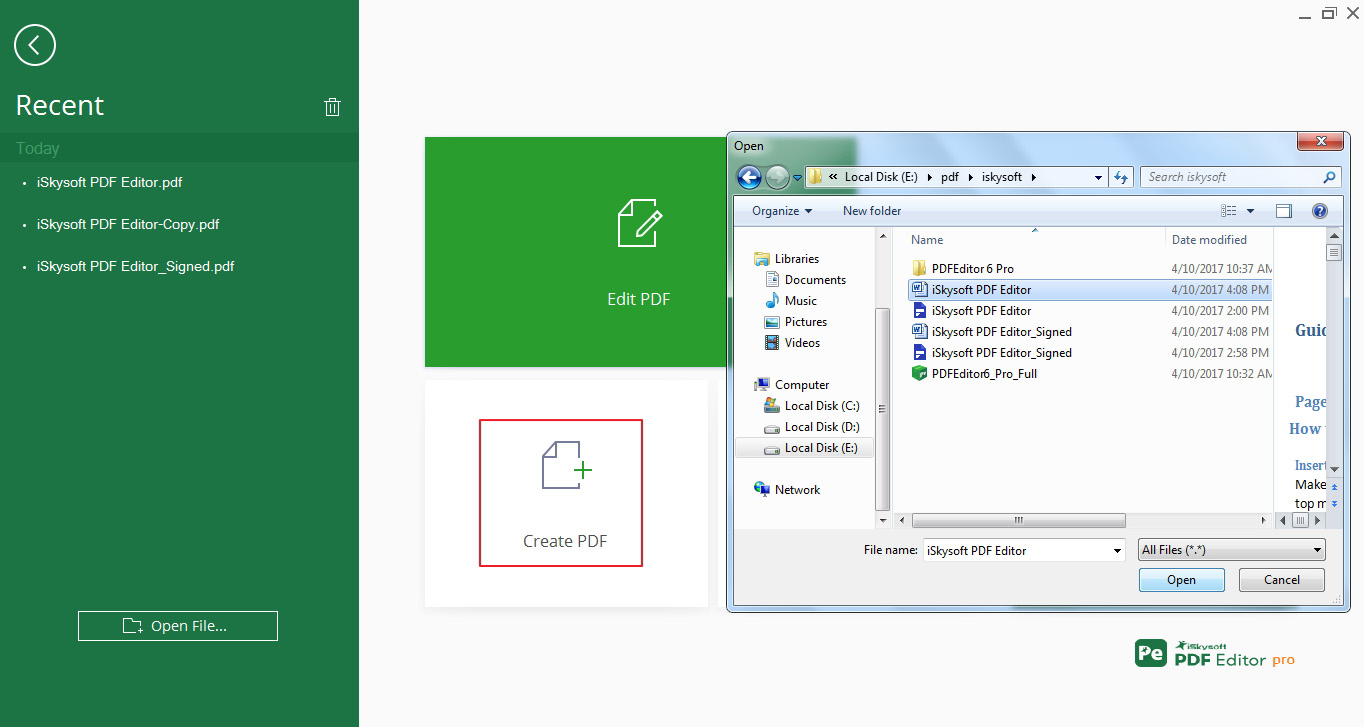Open the Organize menu
Screen dimensions: 1364x727
click(782, 211)
